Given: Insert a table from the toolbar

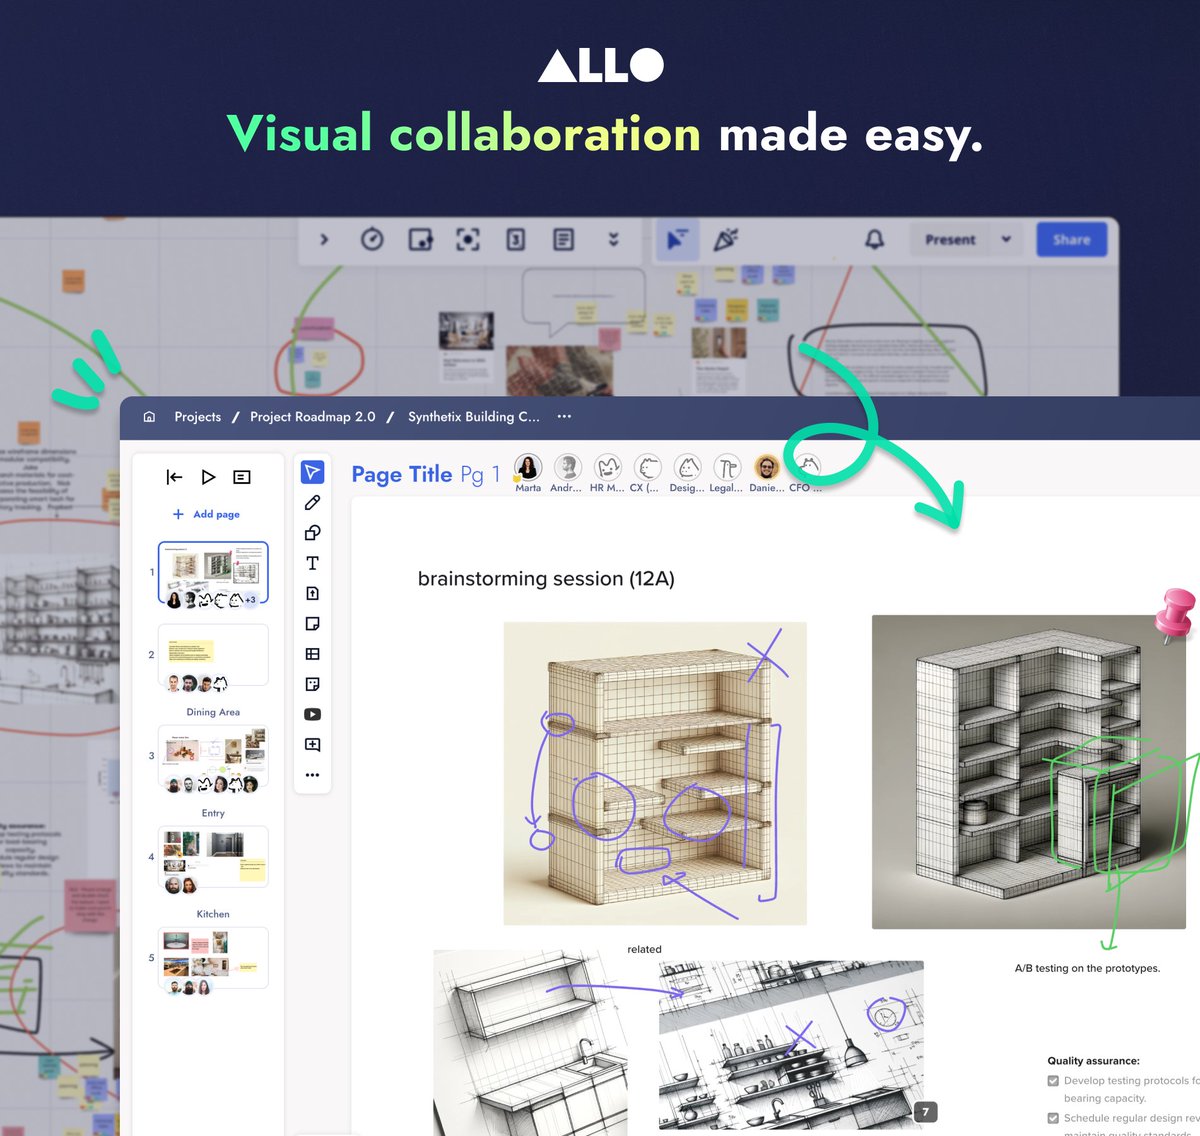Looking at the screenshot, I should 312,654.
